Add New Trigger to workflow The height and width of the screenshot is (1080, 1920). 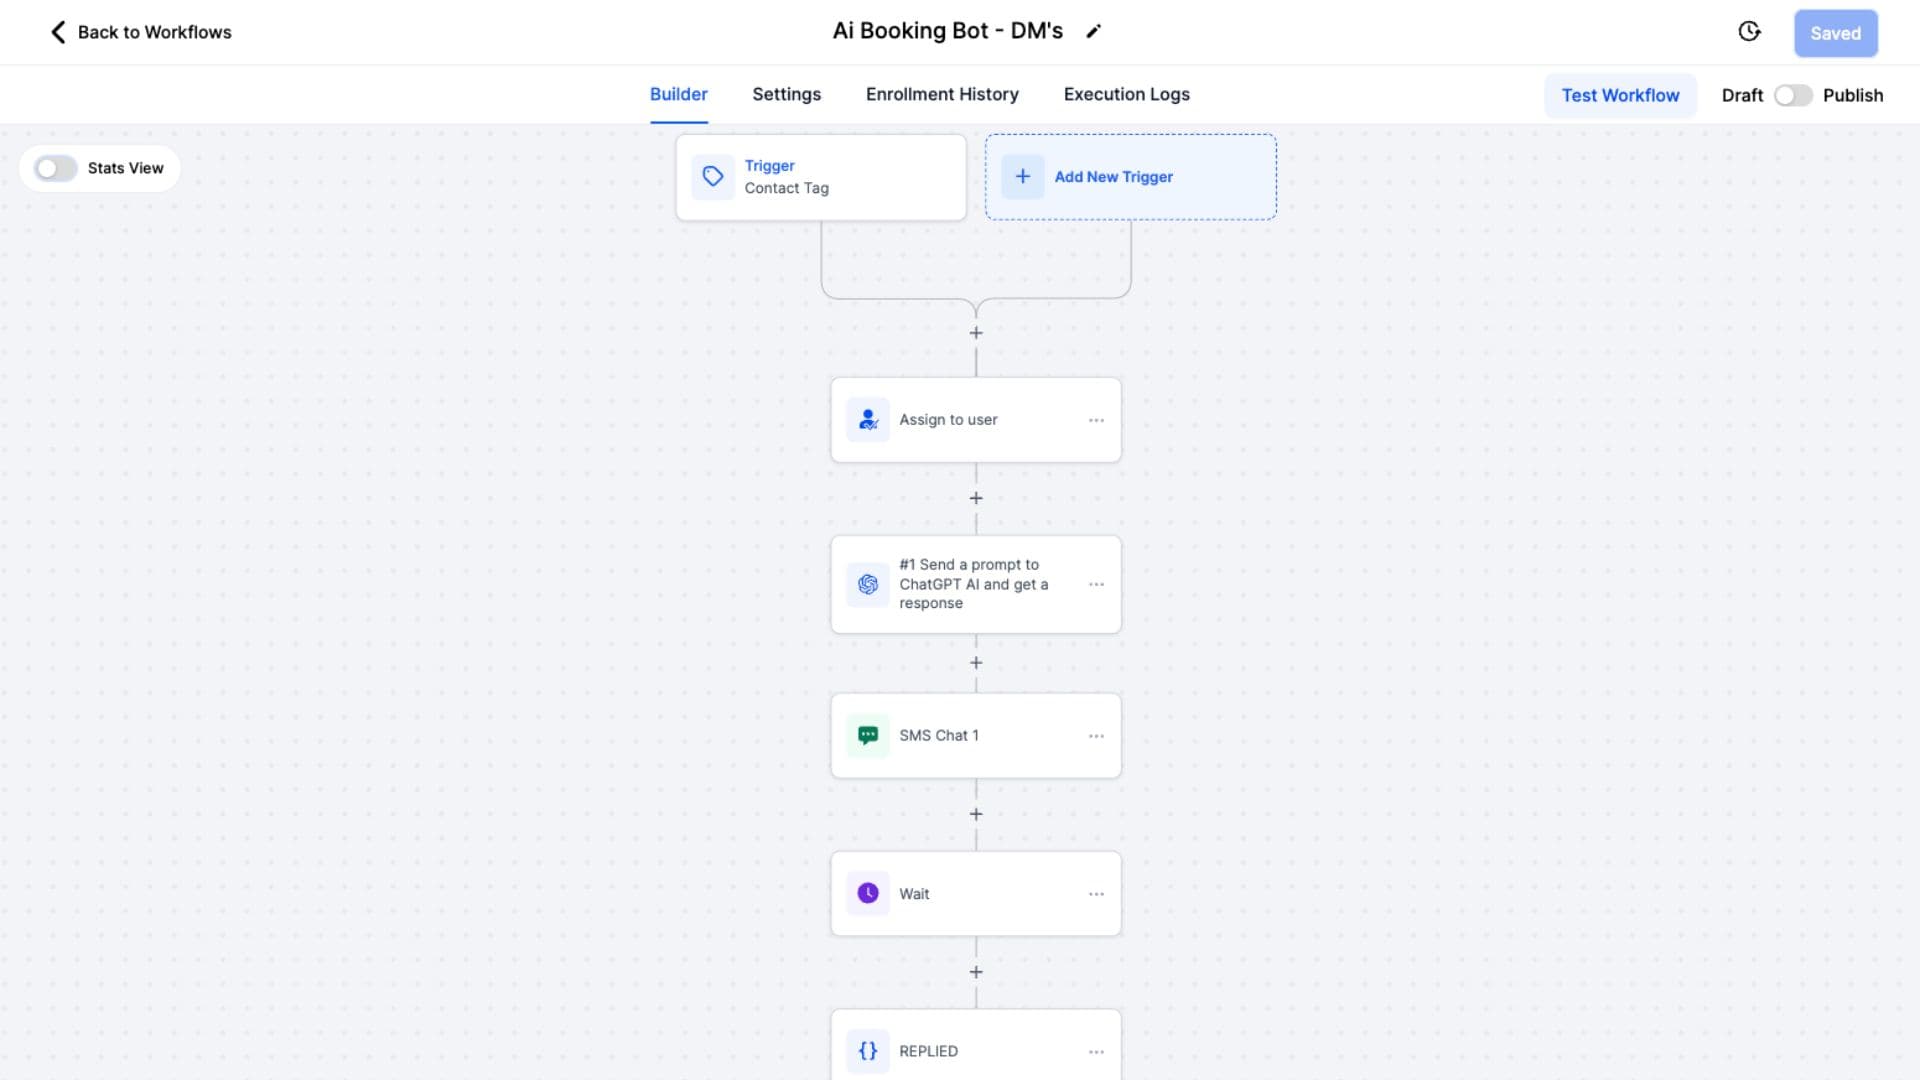pyautogui.click(x=1131, y=177)
